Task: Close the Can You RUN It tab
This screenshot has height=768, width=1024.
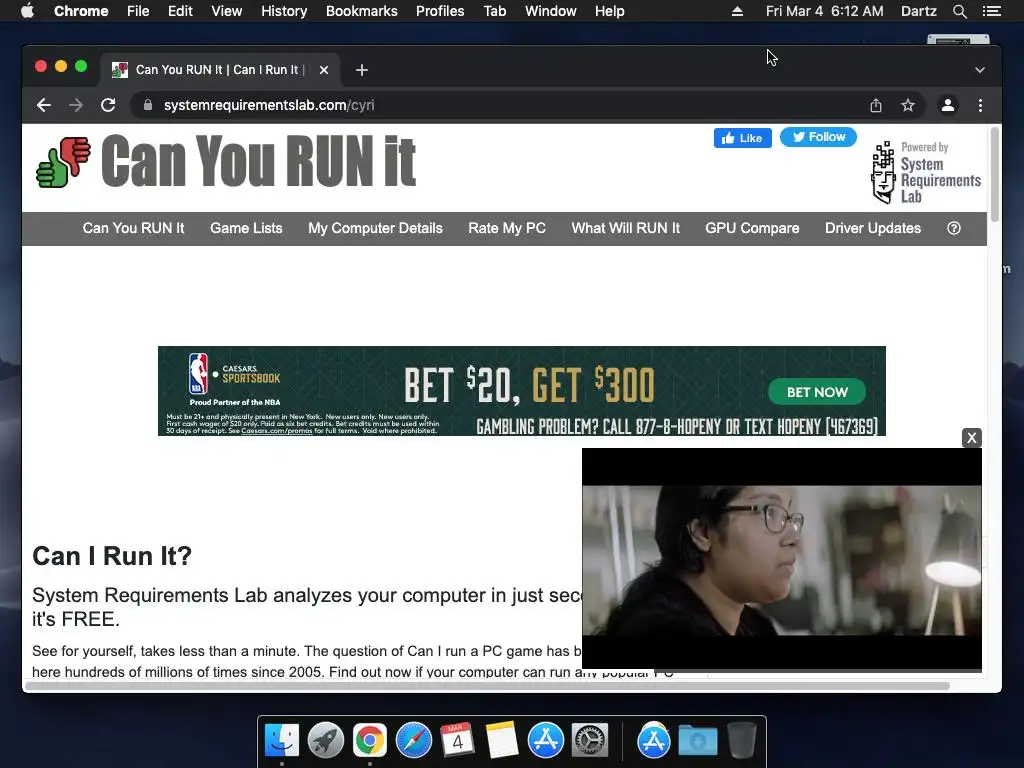Action: pyautogui.click(x=324, y=70)
